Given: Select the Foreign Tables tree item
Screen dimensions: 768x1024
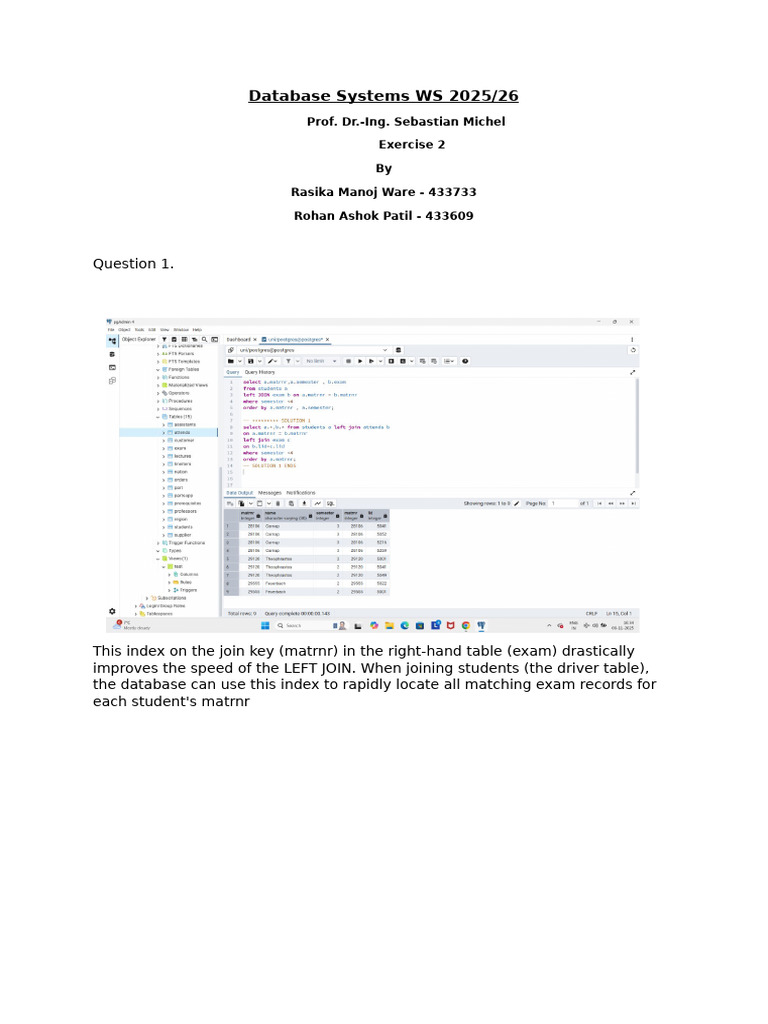Looking at the screenshot, I should 184,369.
